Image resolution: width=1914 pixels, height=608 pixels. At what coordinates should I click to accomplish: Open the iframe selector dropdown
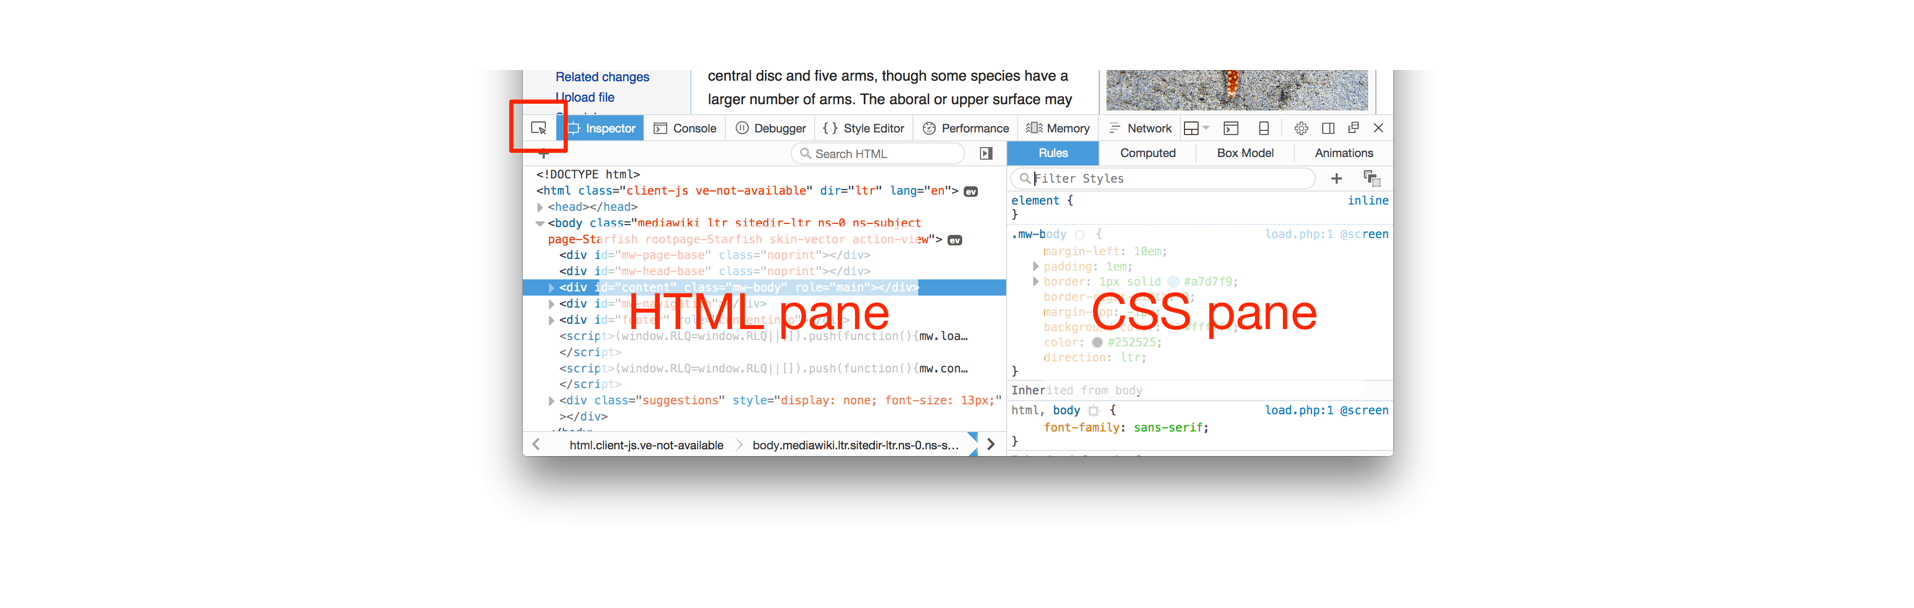pyautogui.click(x=1196, y=128)
